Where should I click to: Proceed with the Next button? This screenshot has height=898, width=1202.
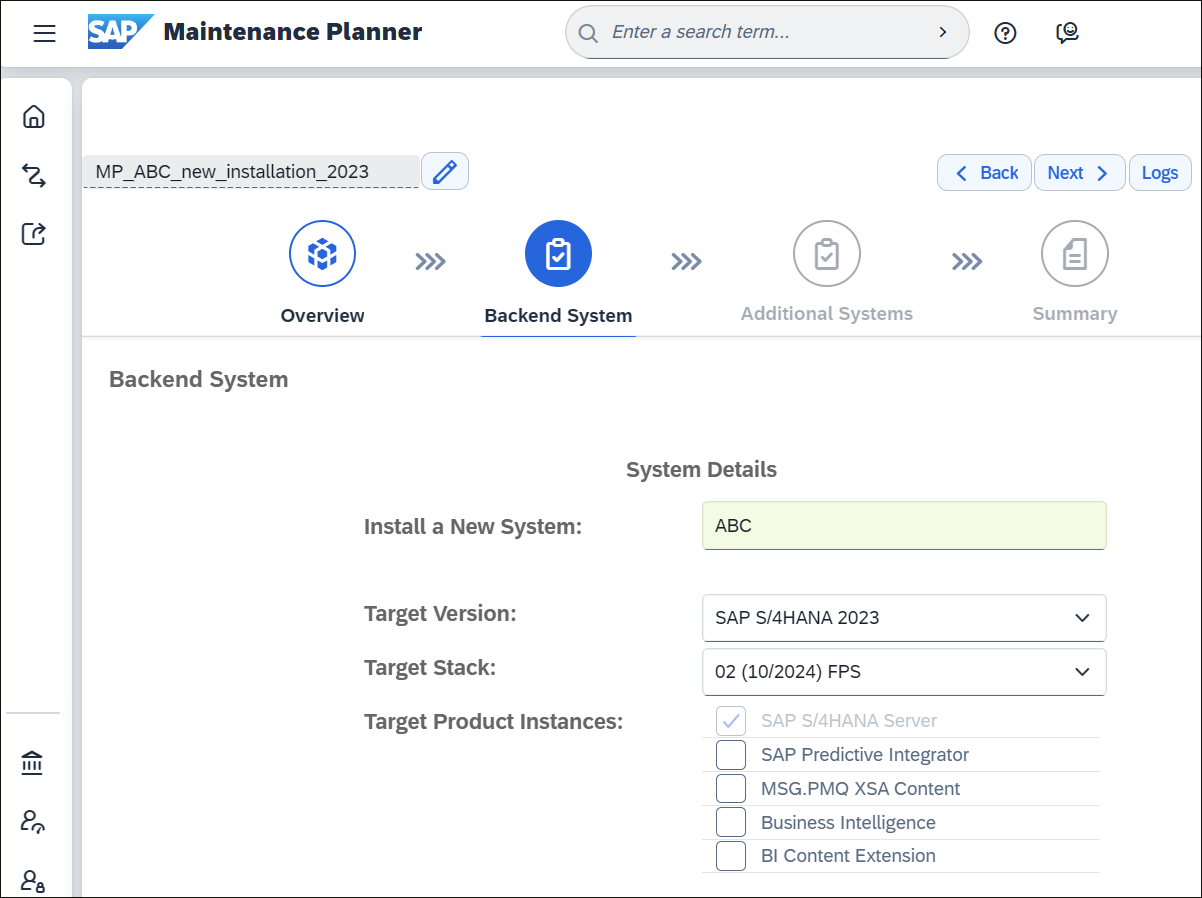pyautogui.click(x=1079, y=173)
